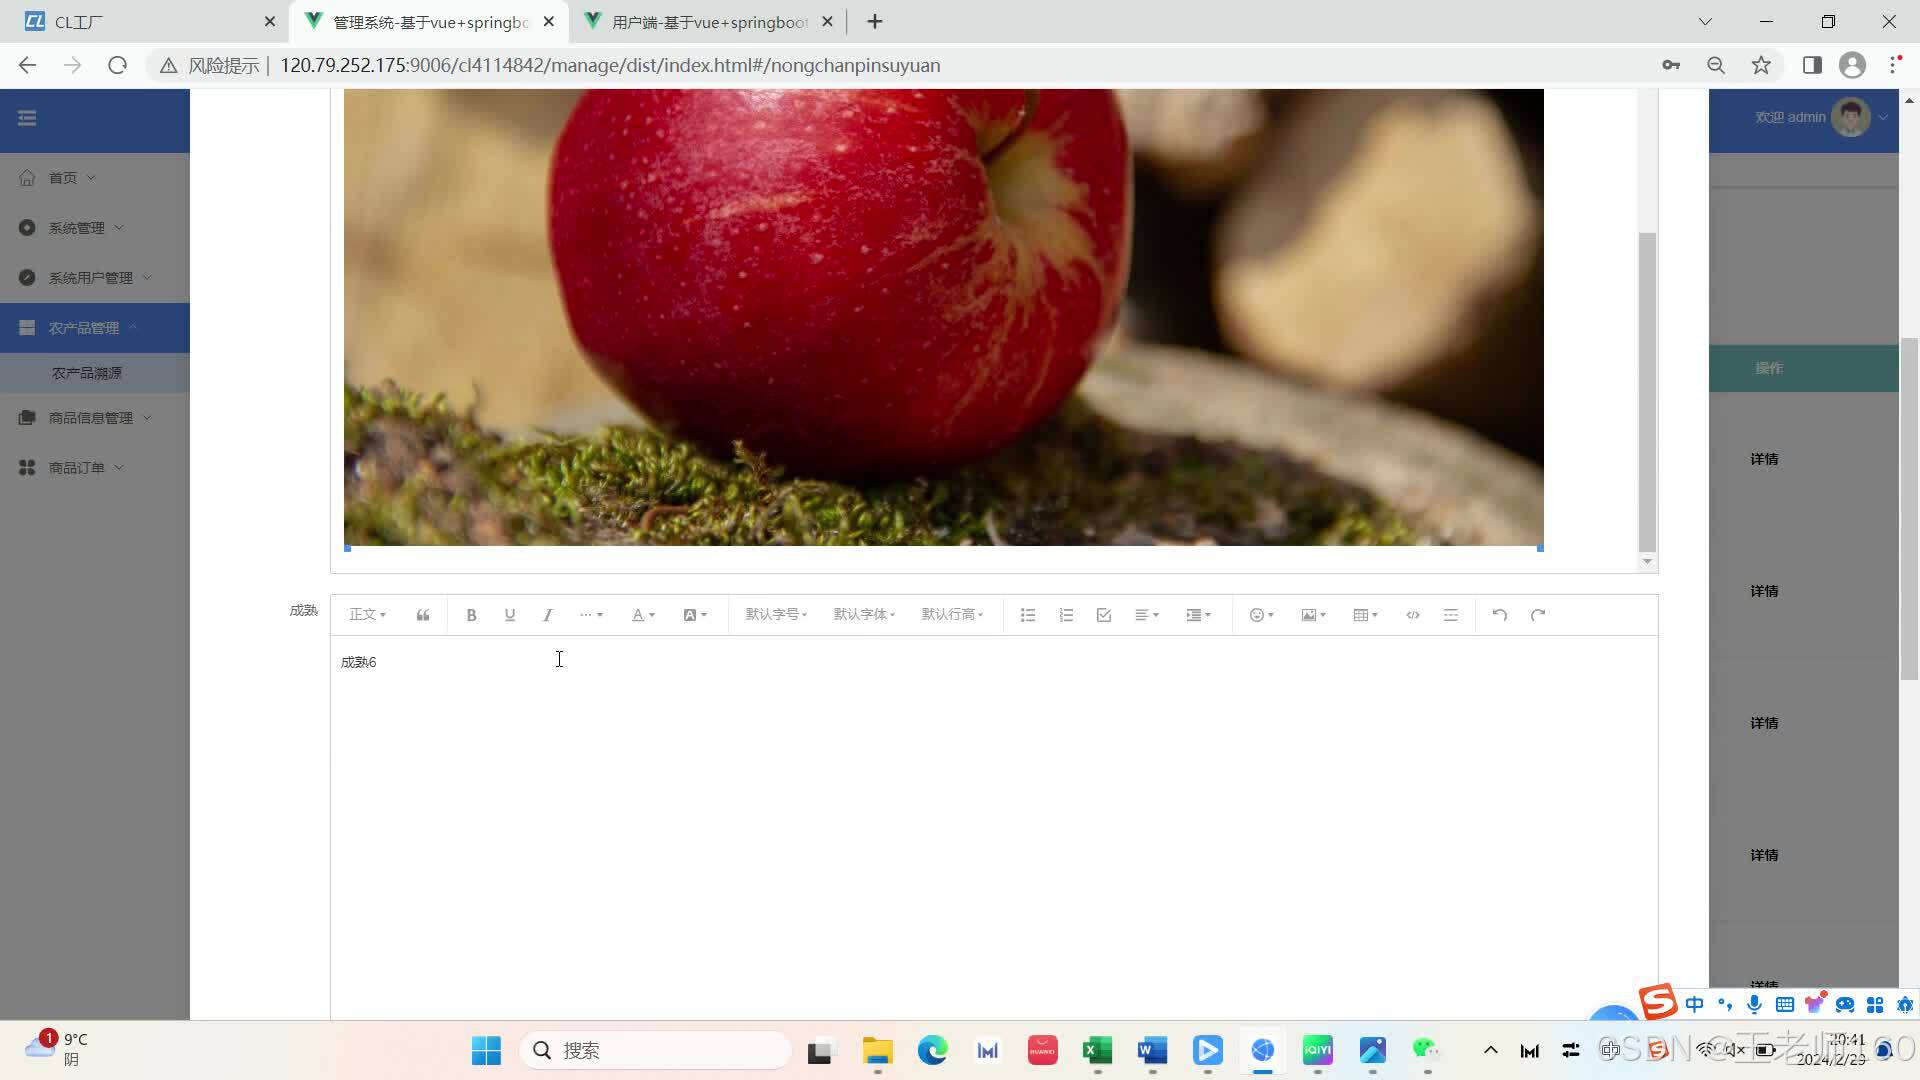Insert a horizontal divider line
The height and width of the screenshot is (1080, 1920).
tap(1451, 615)
